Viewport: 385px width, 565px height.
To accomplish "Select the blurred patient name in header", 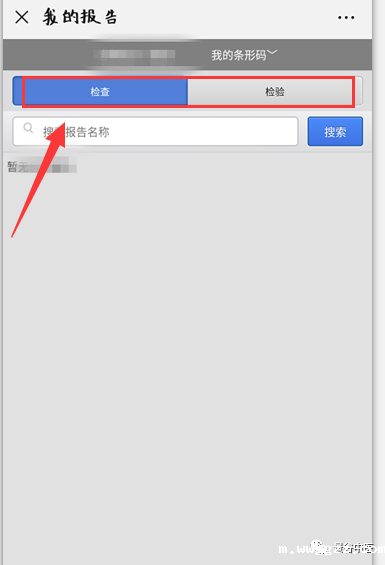I will (134, 55).
